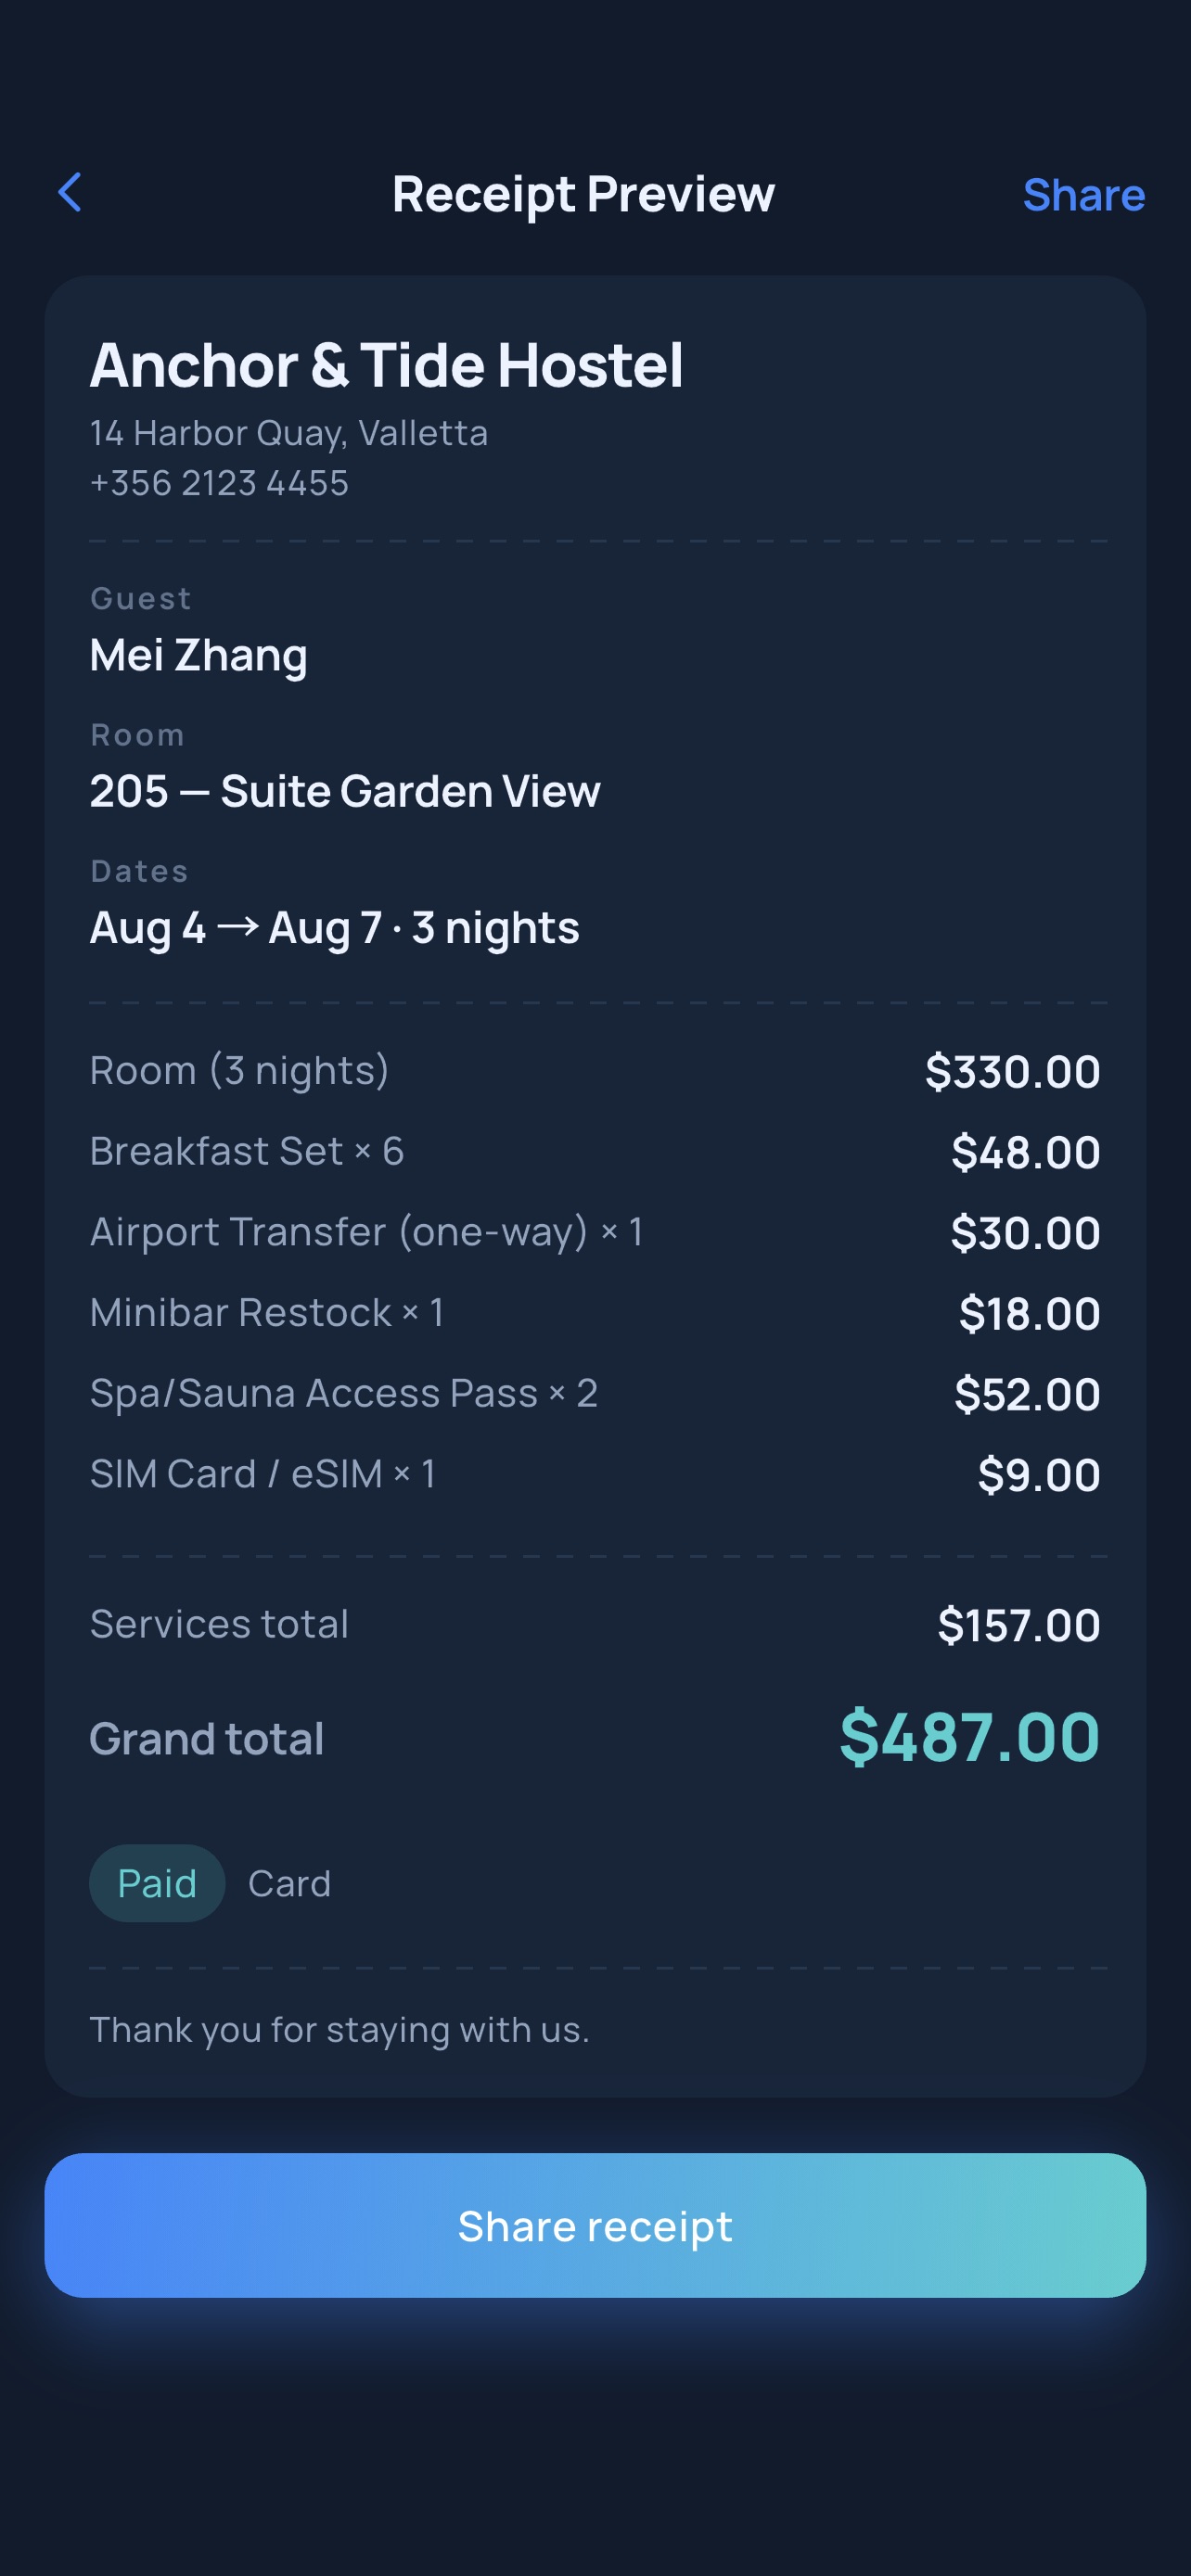This screenshot has width=1191, height=2576.
Task: Select guest name Mei Zhang
Action: tap(199, 656)
